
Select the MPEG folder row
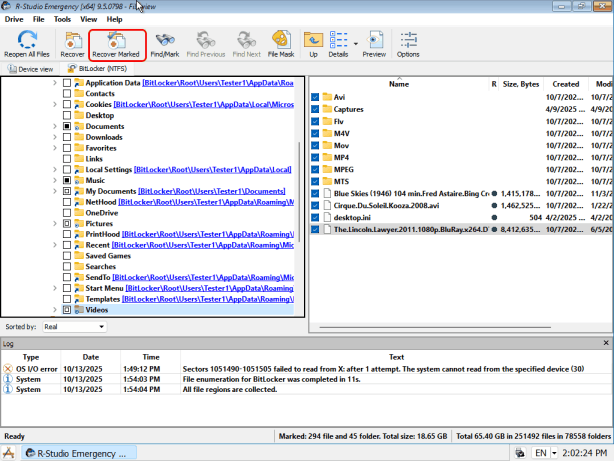[461, 170]
